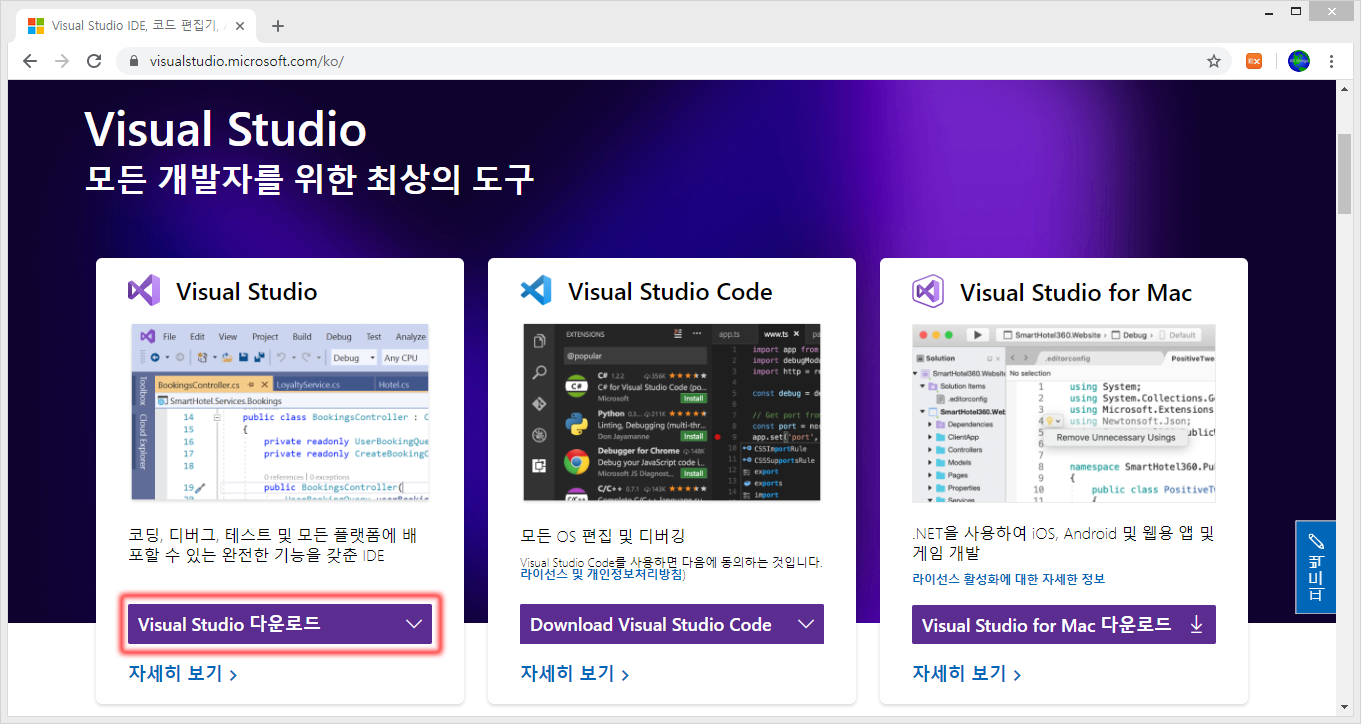Reload the current page
The width and height of the screenshot is (1361, 724).
[94, 61]
